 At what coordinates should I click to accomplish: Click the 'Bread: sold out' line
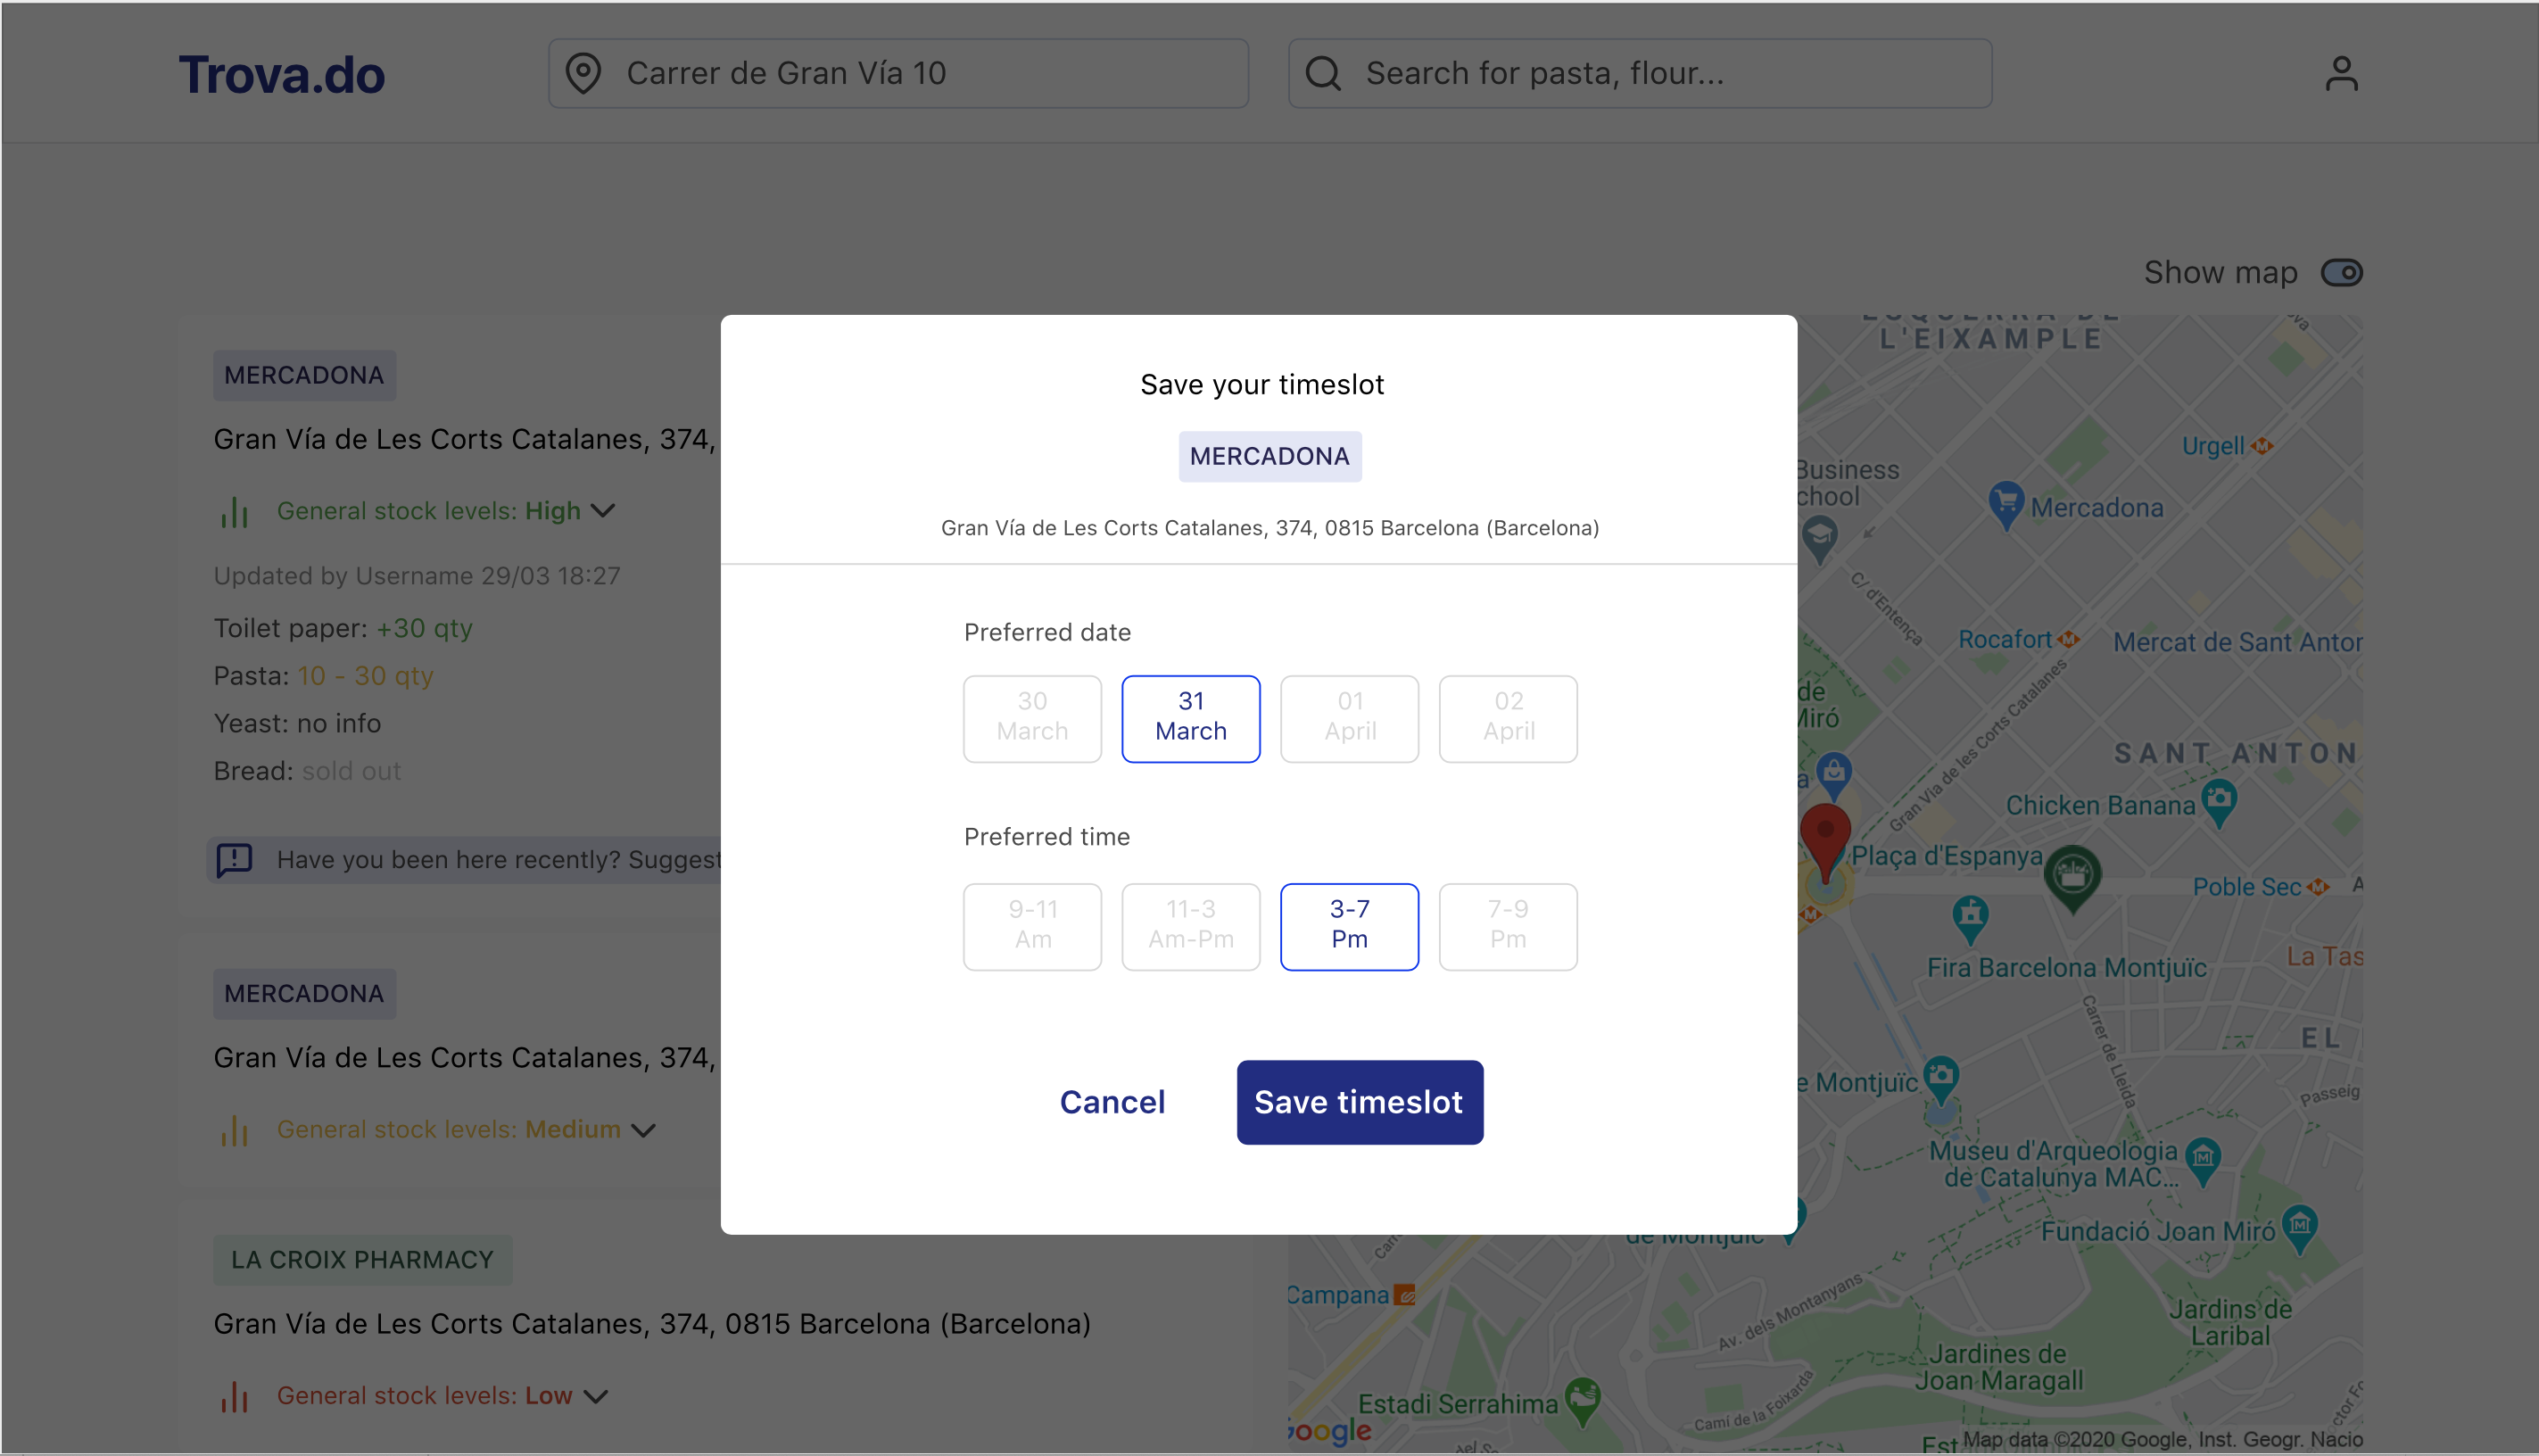[307, 771]
